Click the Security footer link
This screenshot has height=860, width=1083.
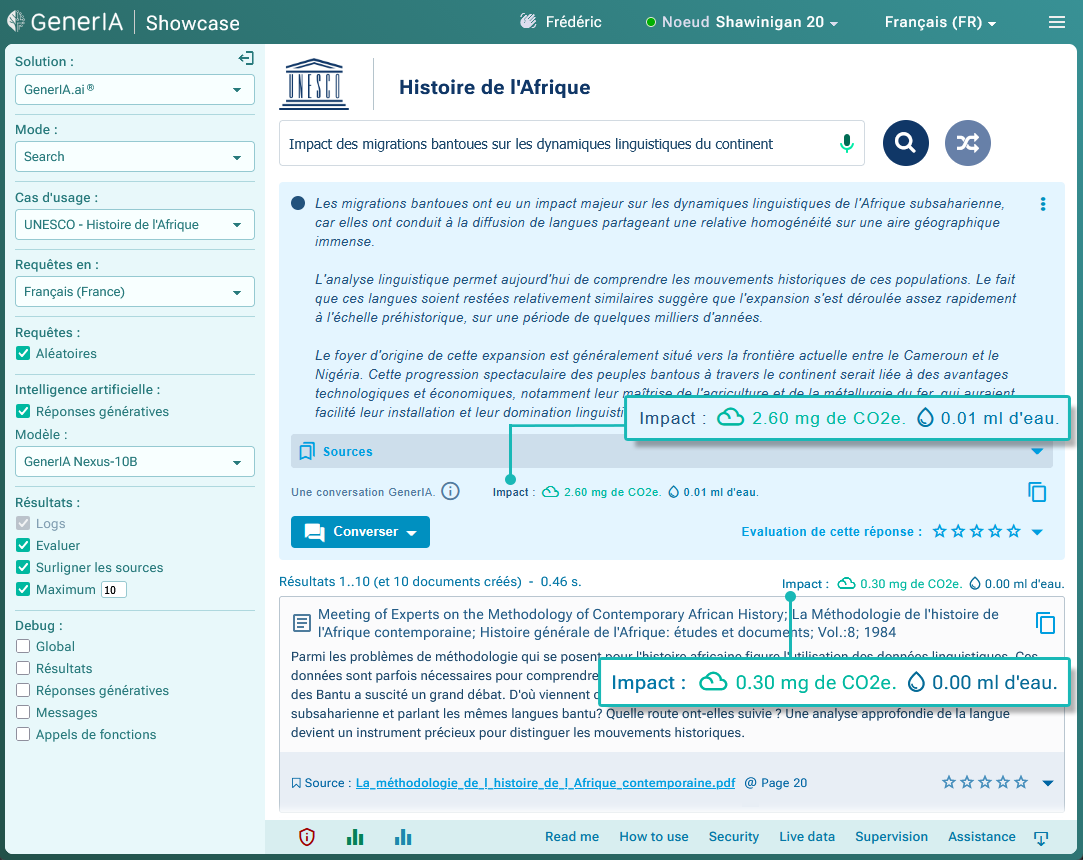pos(734,837)
